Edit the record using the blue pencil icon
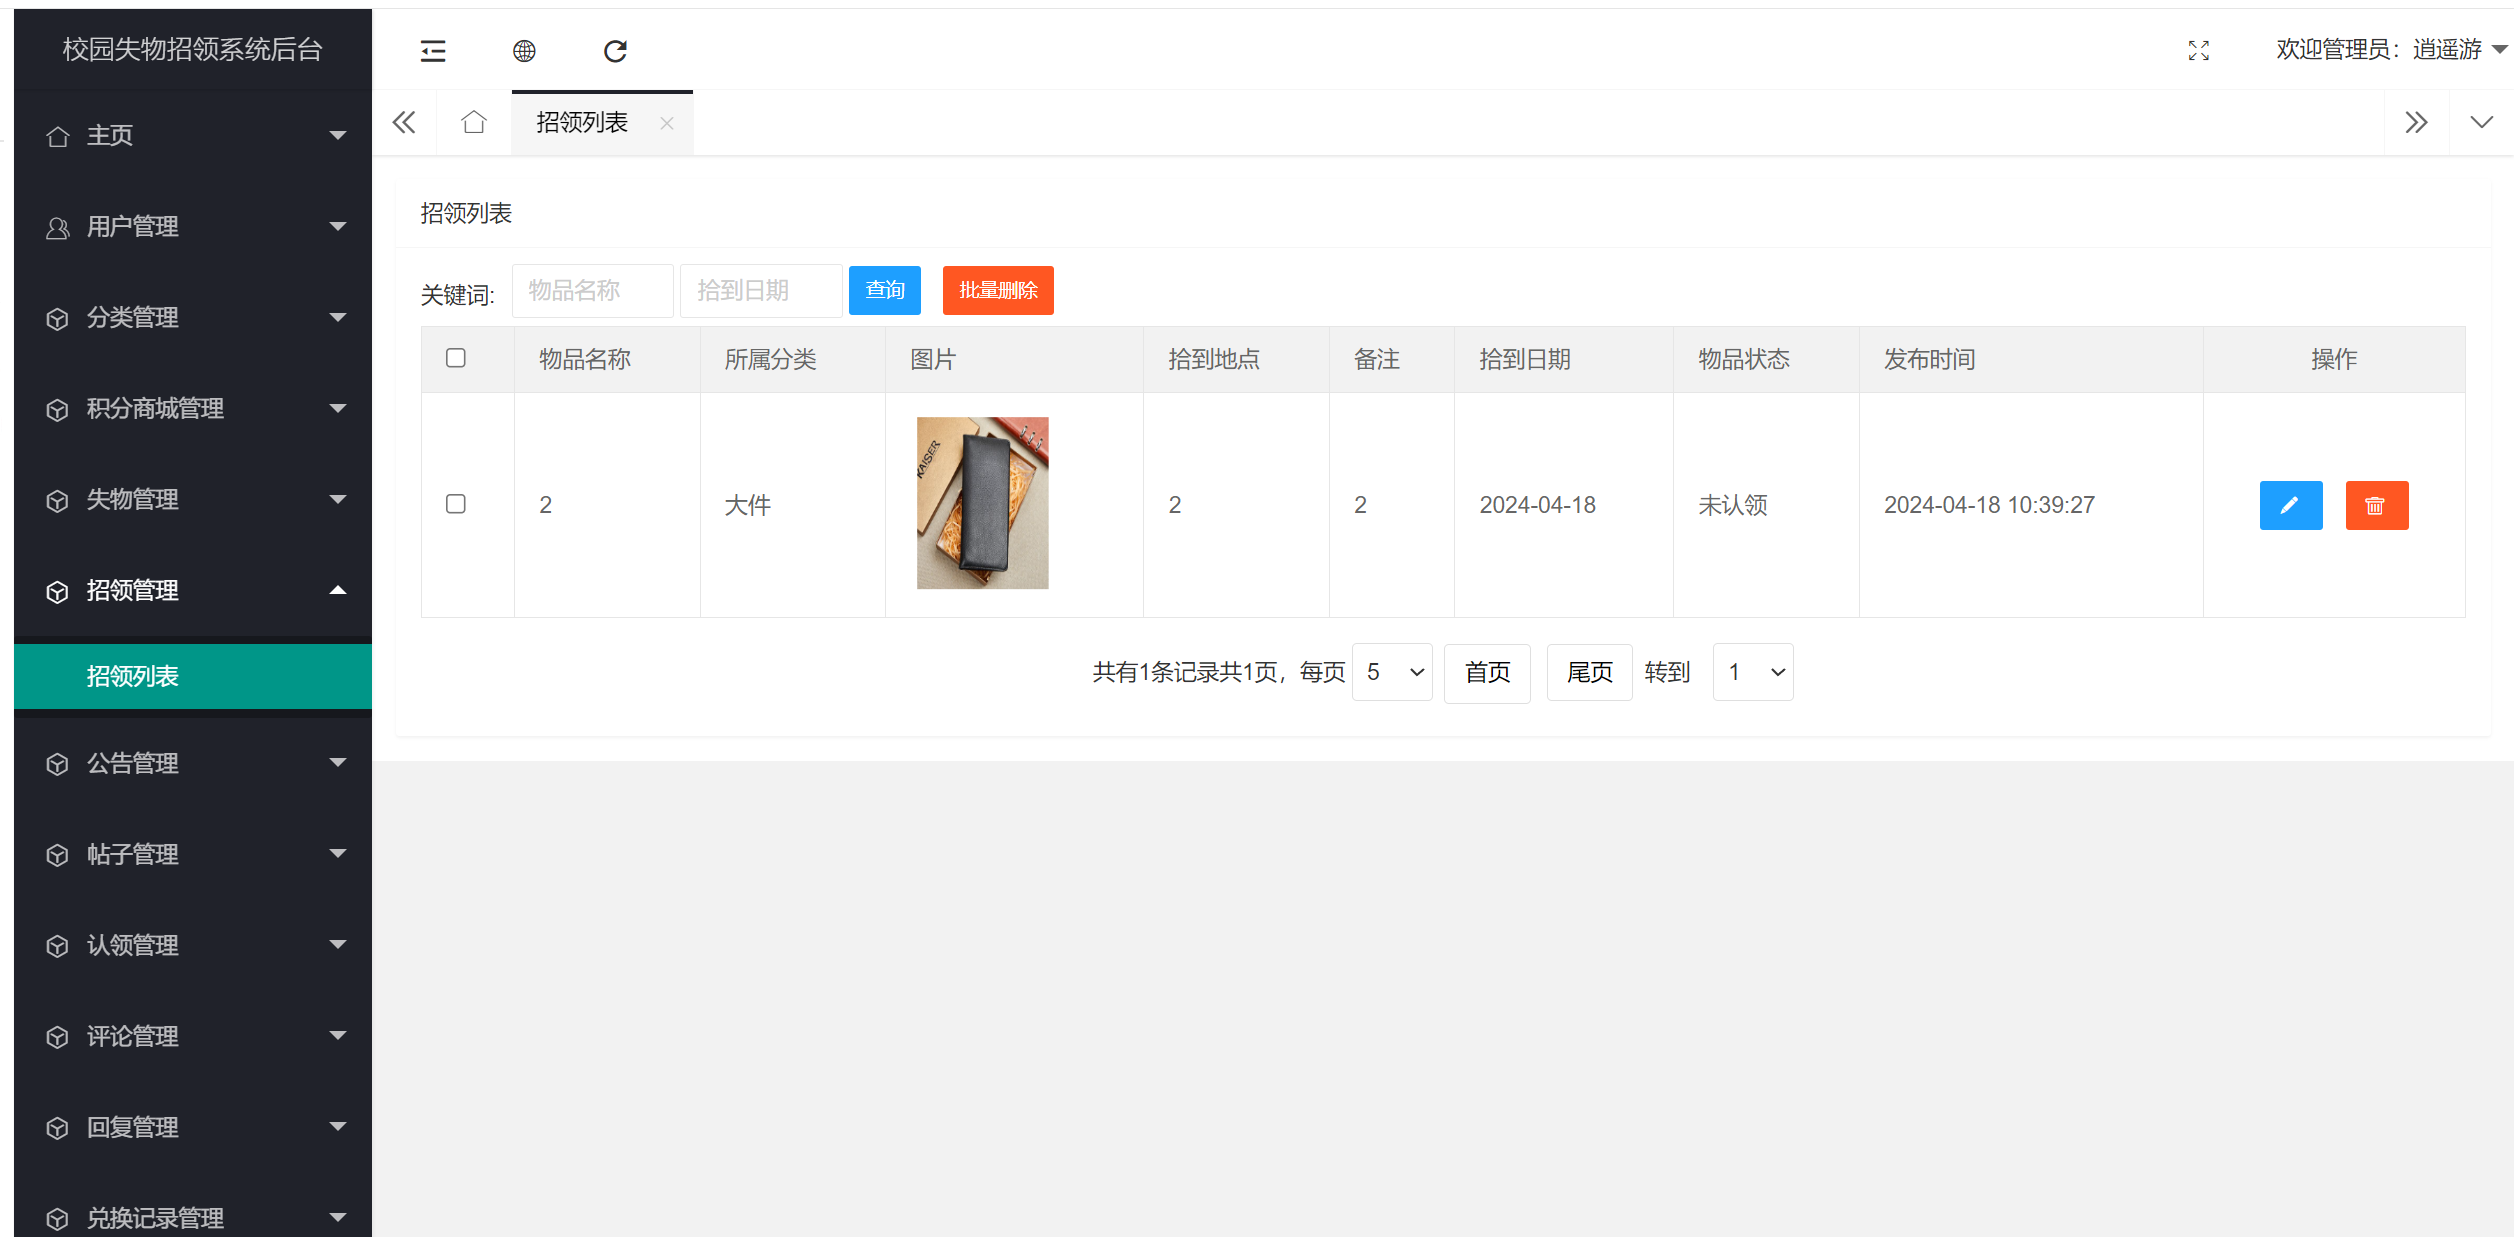The height and width of the screenshot is (1237, 2514). pos(2291,505)
